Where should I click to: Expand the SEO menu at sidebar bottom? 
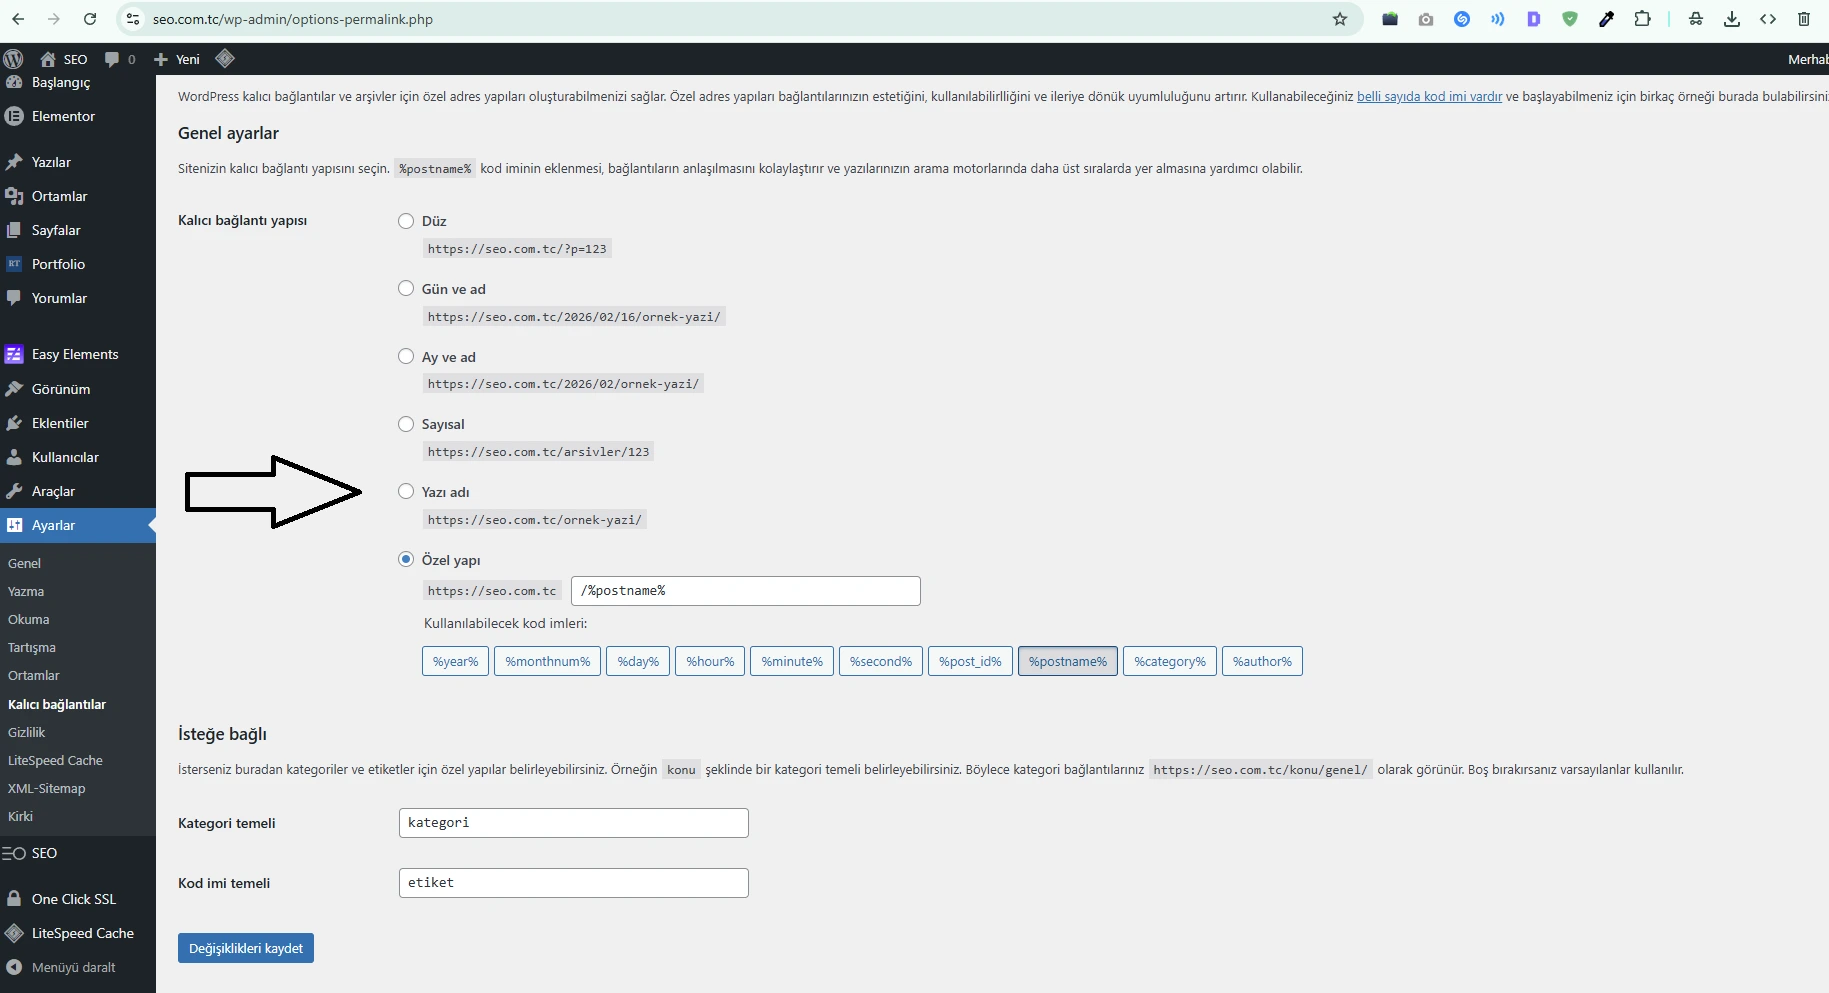pos(44,853)
